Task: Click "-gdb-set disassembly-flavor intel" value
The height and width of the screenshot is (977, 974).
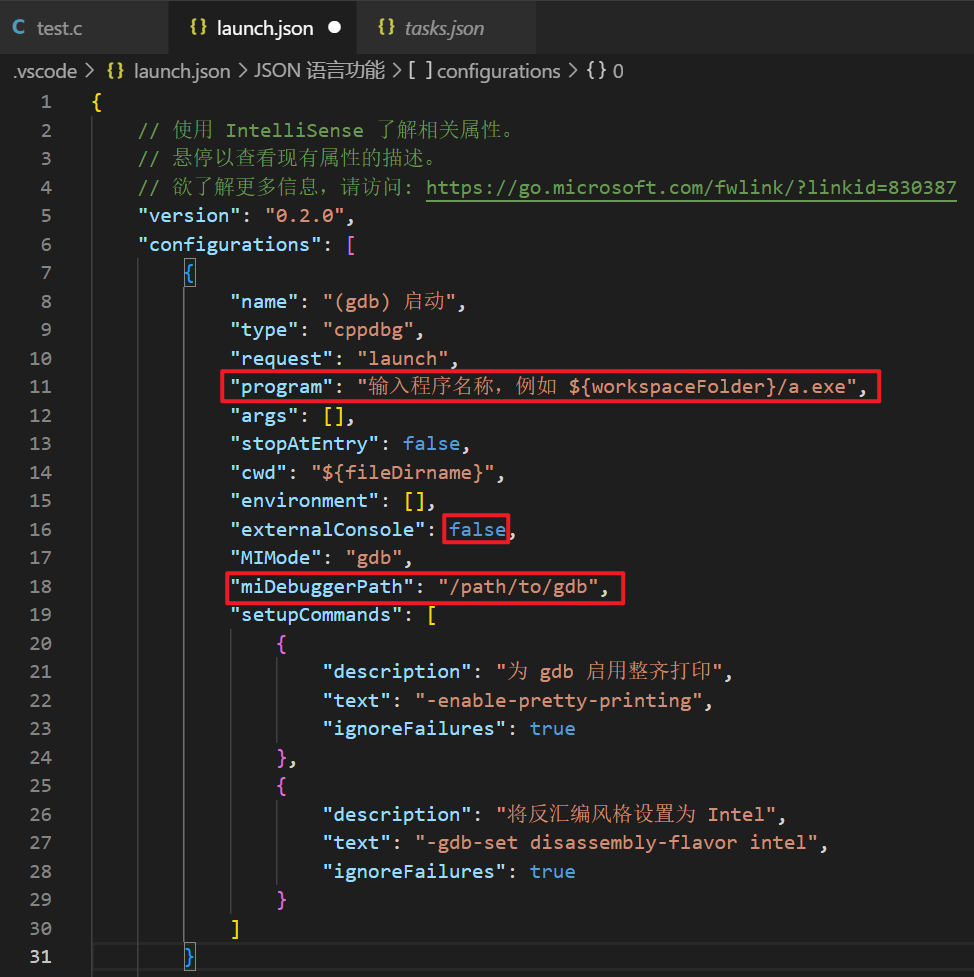Action: pos(617,843)
